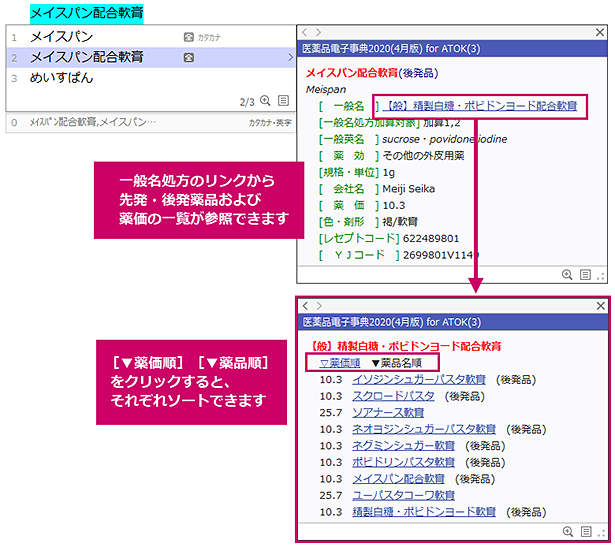Go forward in upper dictionary window
The height and width of the screenshot is (547, 615).
click(x=318, y=32)
